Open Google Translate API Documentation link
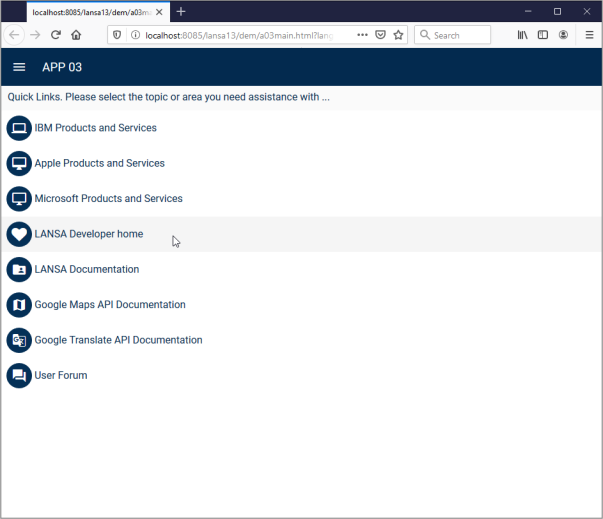 (118, 340)
